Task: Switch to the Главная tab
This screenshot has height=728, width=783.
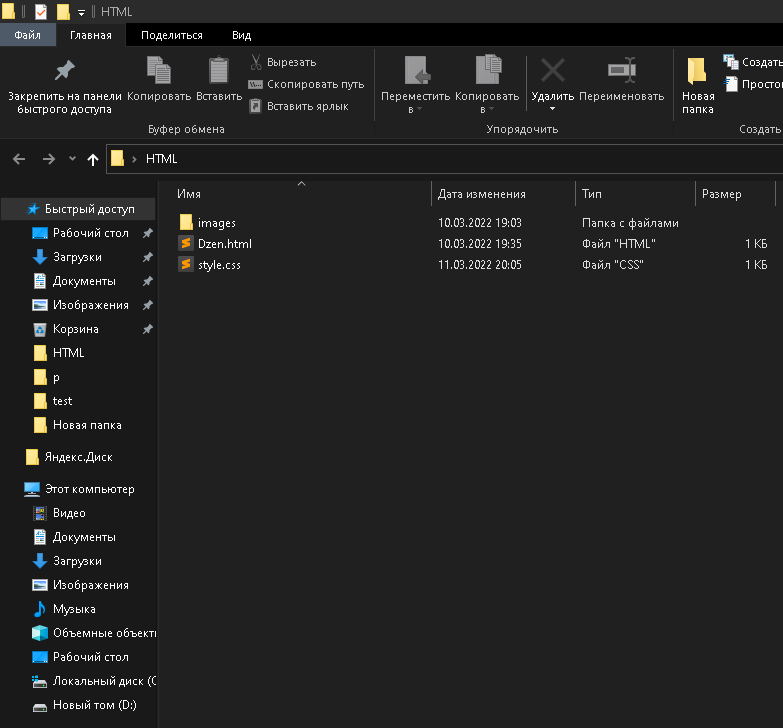Action: [90, 35]
